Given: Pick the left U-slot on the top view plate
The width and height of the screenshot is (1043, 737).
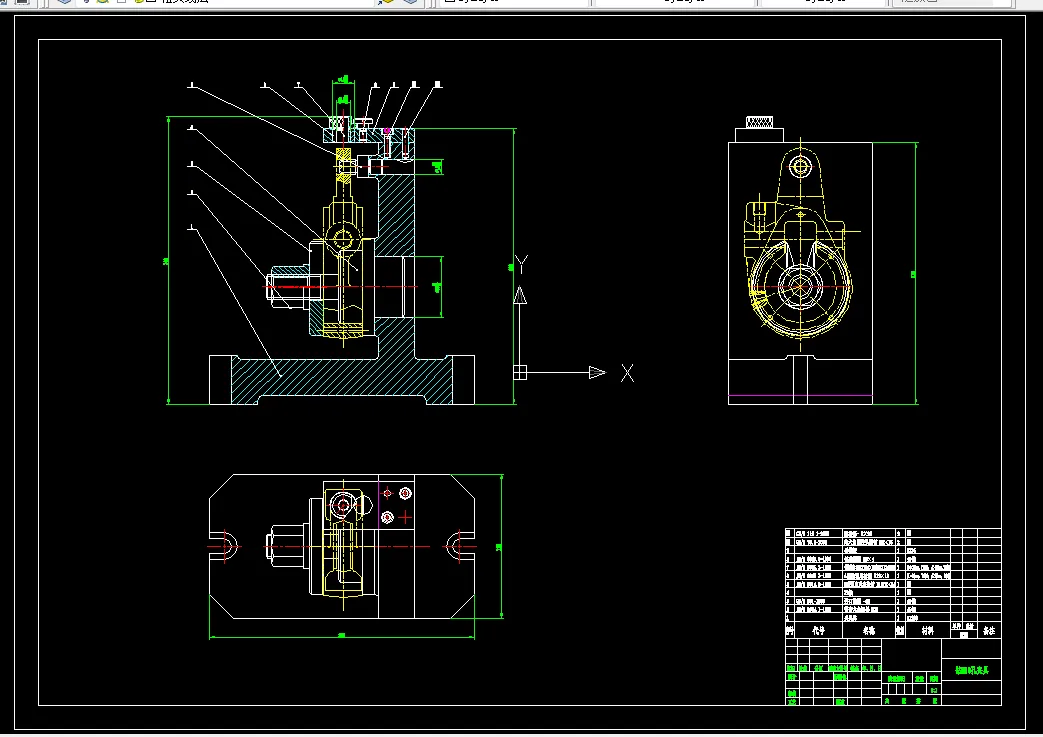Looking at the screenshot, I should click(225, 547).
